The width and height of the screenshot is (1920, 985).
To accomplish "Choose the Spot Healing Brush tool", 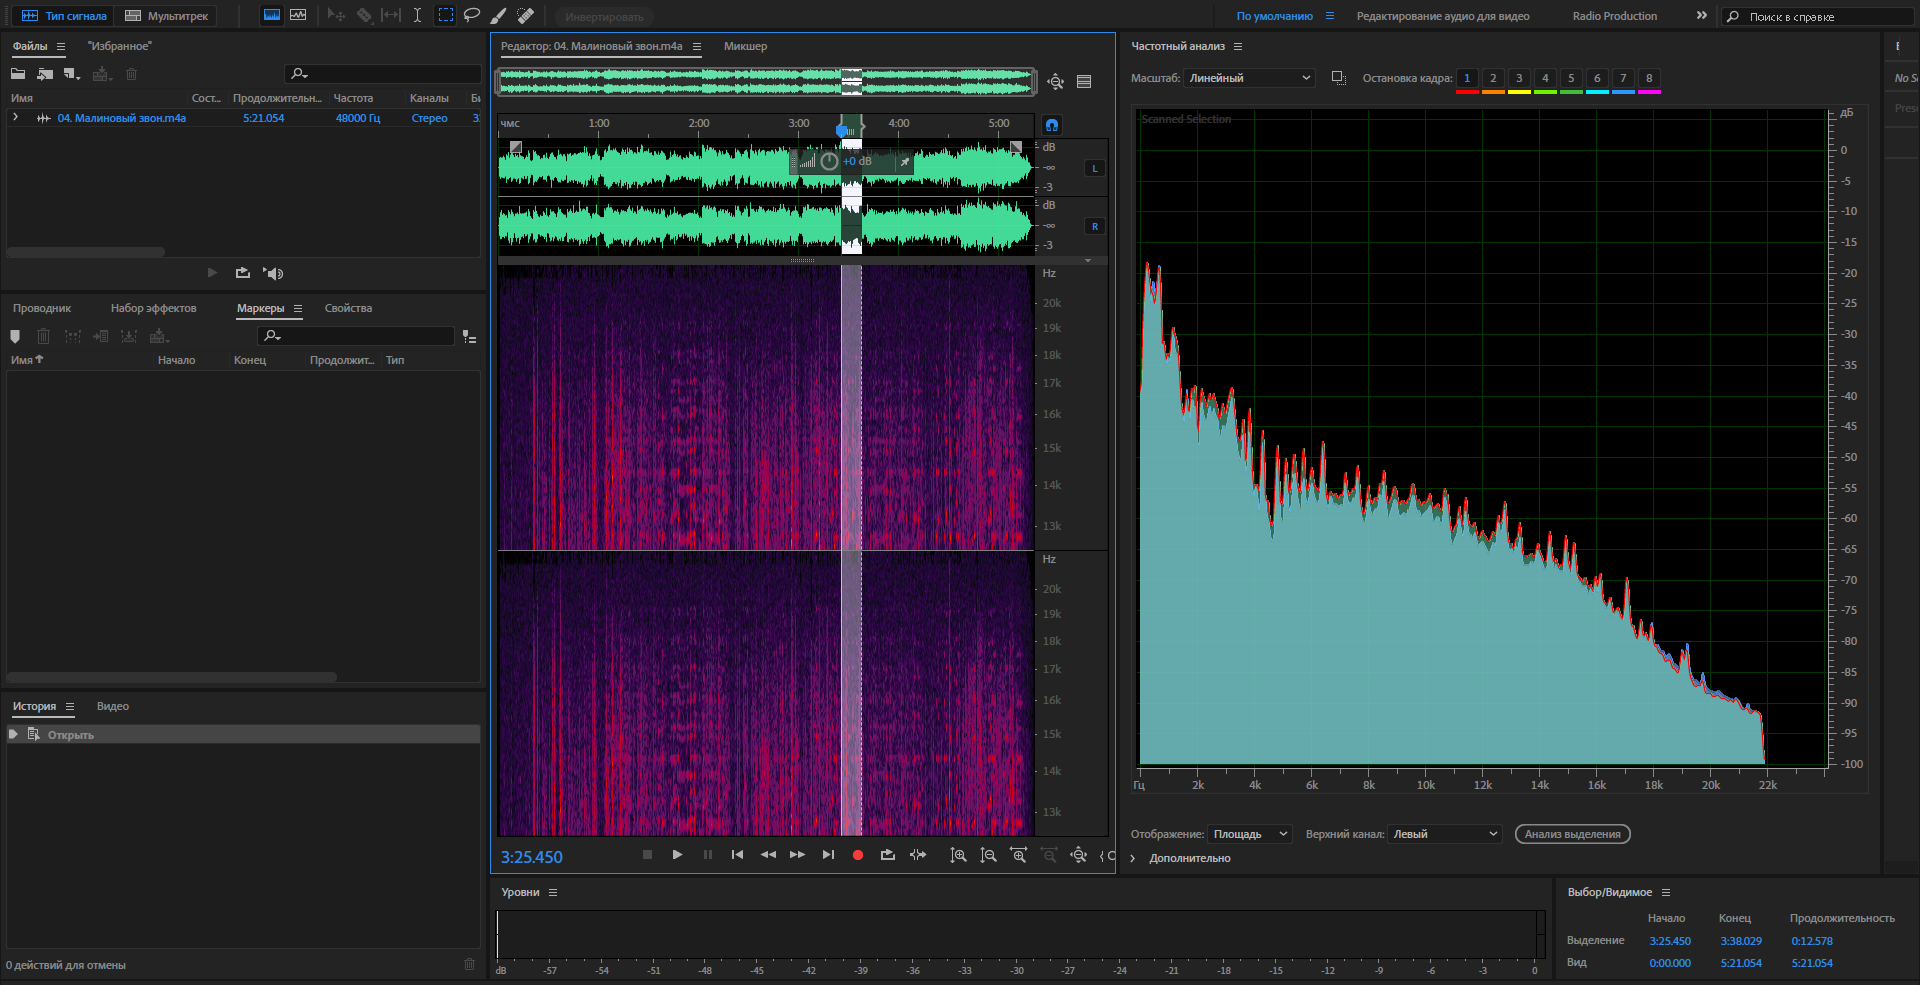I will (x=525, y=15).
